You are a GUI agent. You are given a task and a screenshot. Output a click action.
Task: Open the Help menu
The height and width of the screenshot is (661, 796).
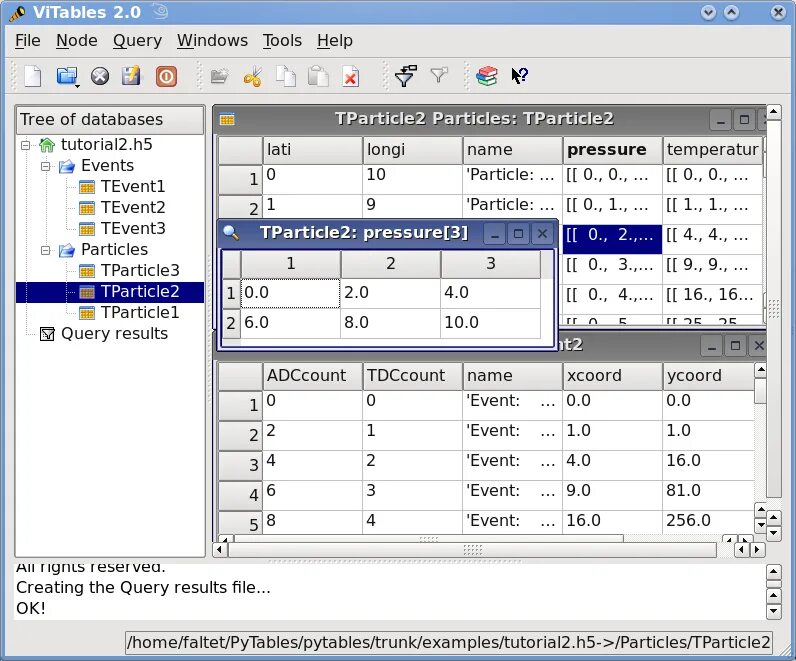(335, 41)
